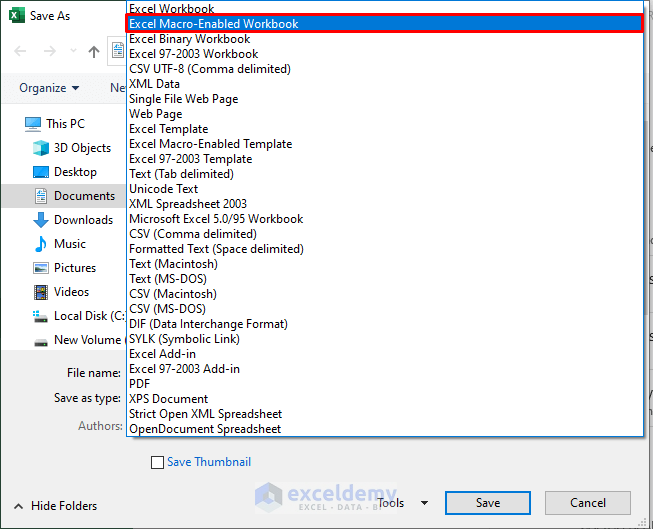Select Strict Open XML Spreadsheet
The image size is (653, 529).
pyautogui.click(x=385, y=414)
